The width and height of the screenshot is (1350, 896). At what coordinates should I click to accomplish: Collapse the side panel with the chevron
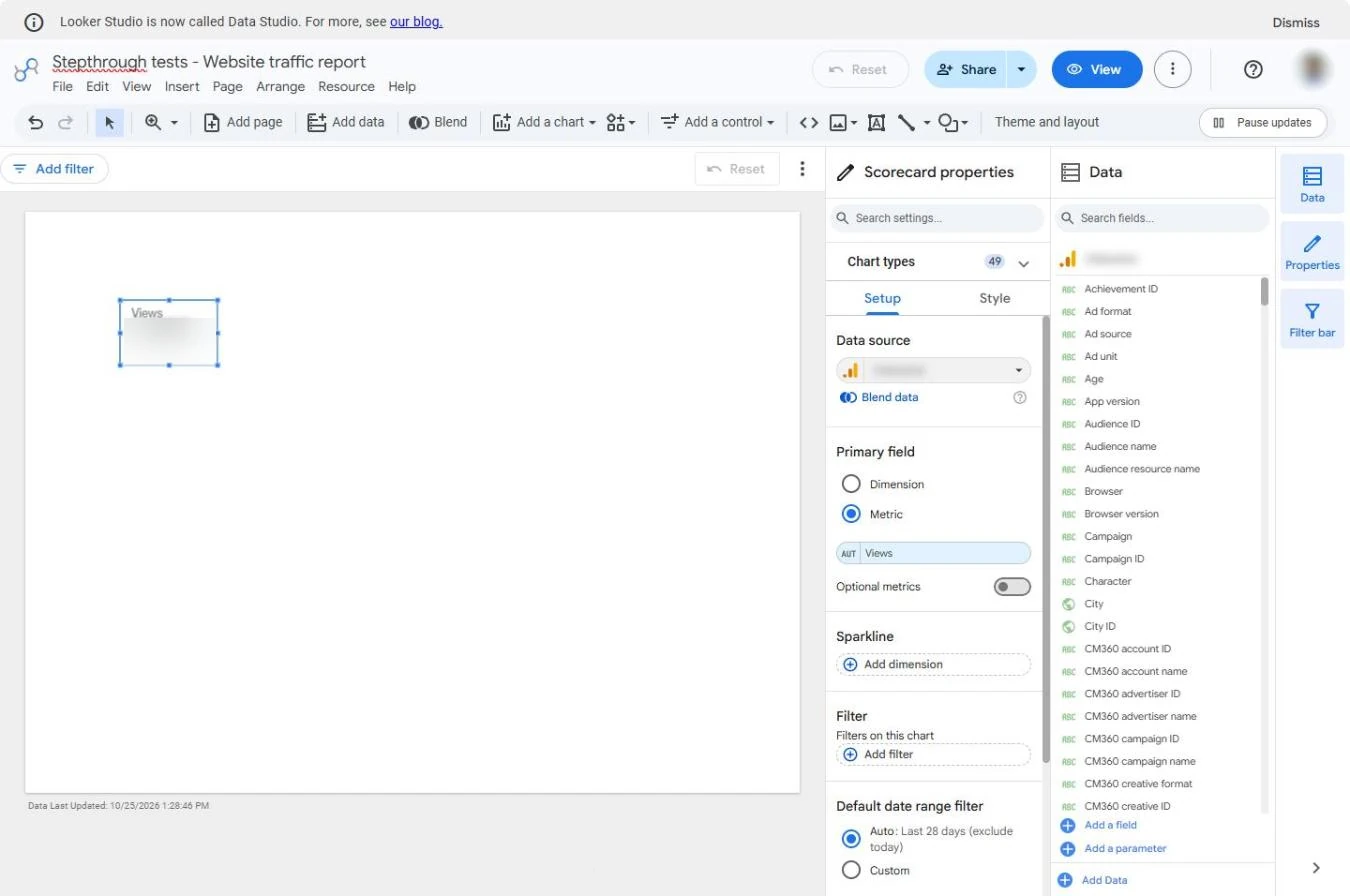[1316, 868]
